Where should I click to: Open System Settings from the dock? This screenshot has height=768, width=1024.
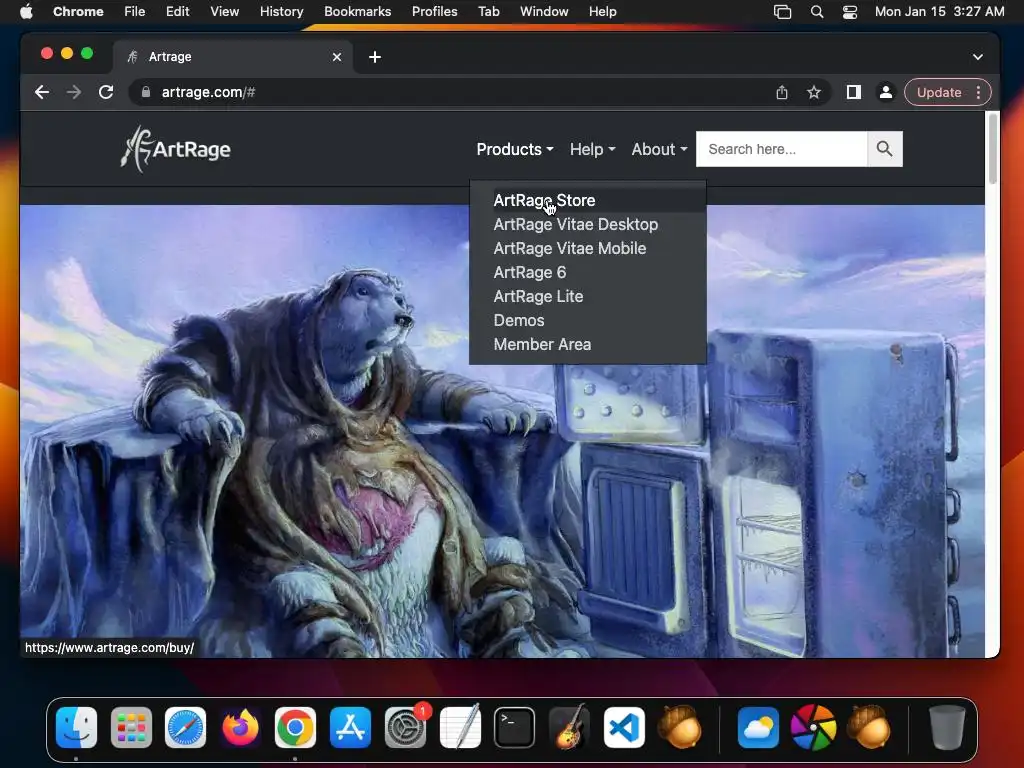tap(405, 727)
